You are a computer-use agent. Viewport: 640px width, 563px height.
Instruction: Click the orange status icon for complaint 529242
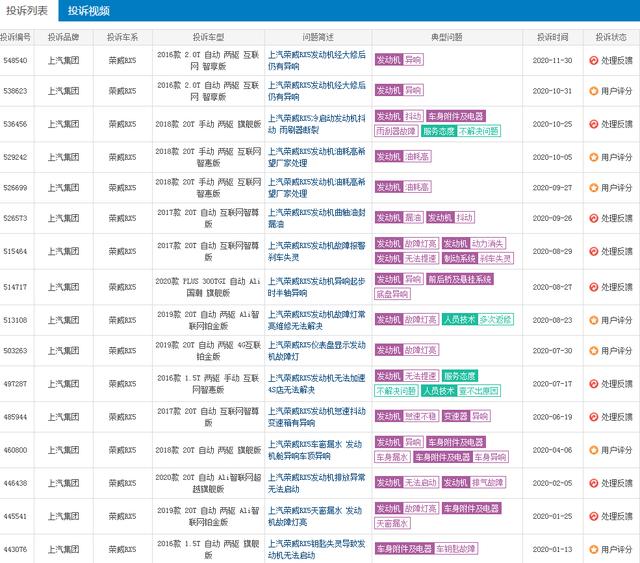pyautogui.click(x=593, y=157)
